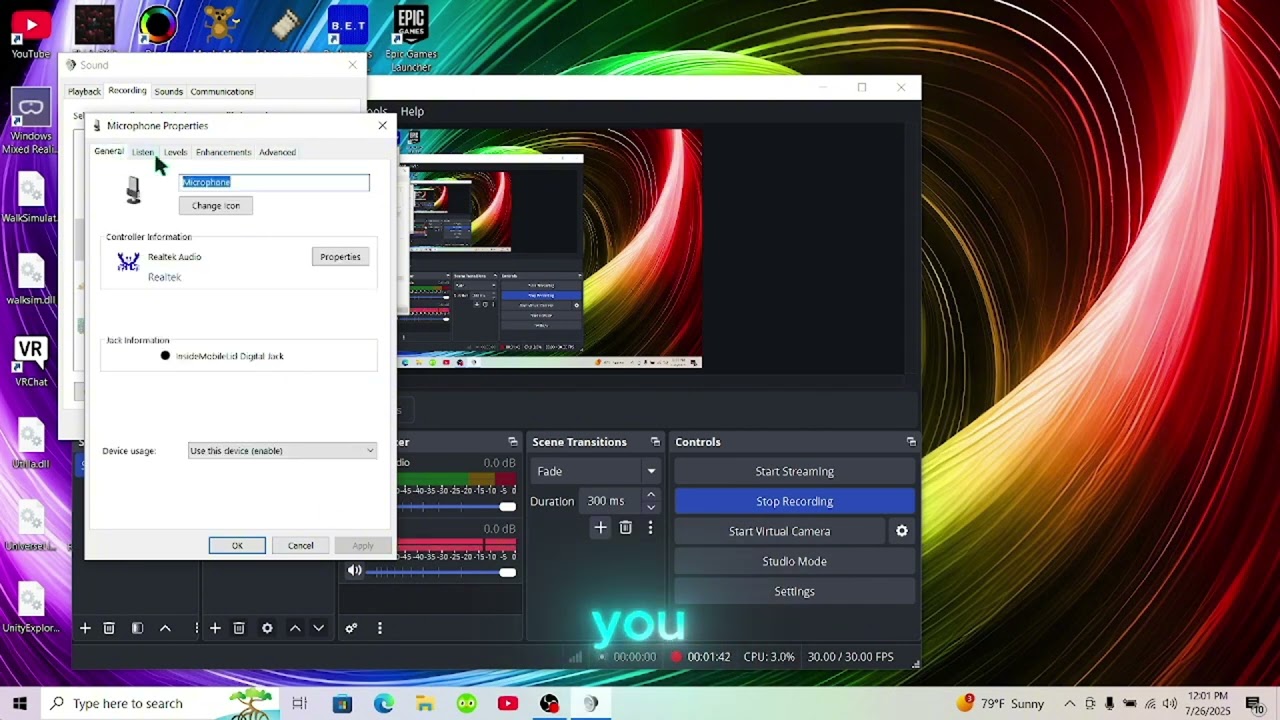Viewport: 1280px width, 720px height.
Task: Decrease transition duration with down arrow
Action: point(651,507)
